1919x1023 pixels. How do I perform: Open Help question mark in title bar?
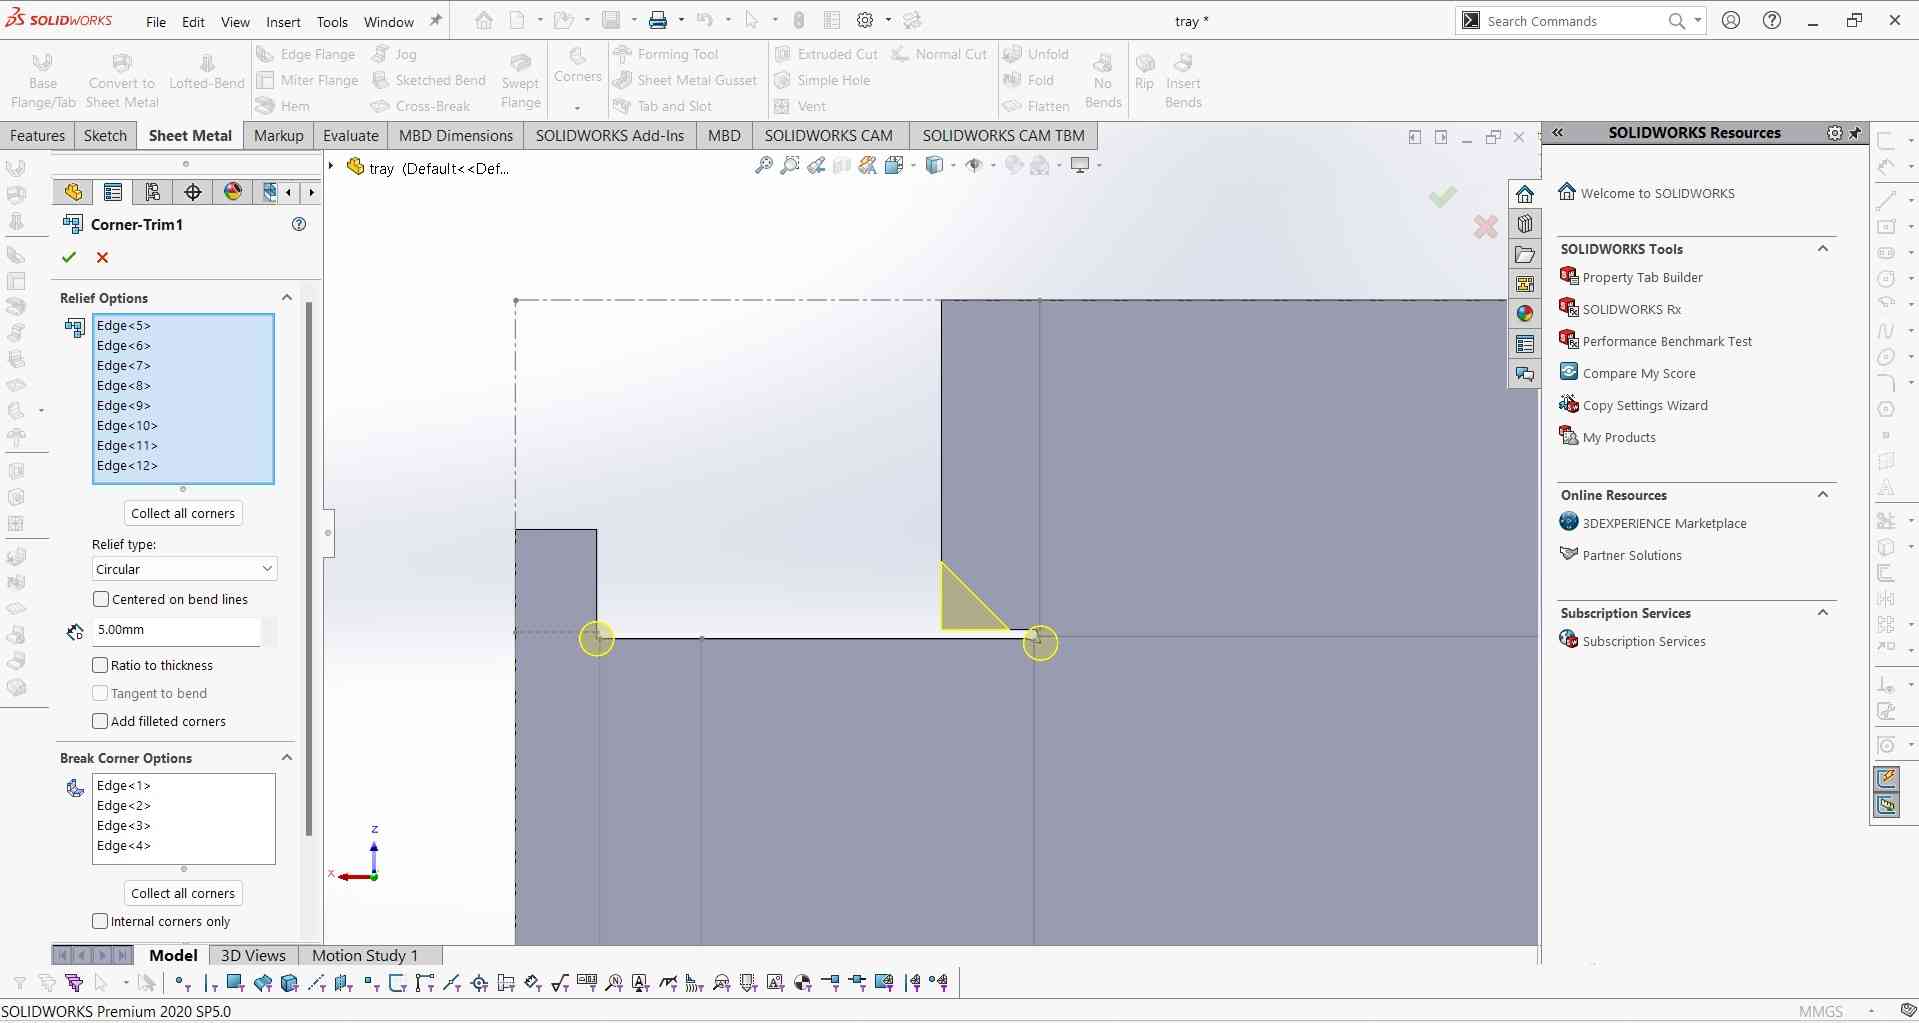pos(1772,20)
